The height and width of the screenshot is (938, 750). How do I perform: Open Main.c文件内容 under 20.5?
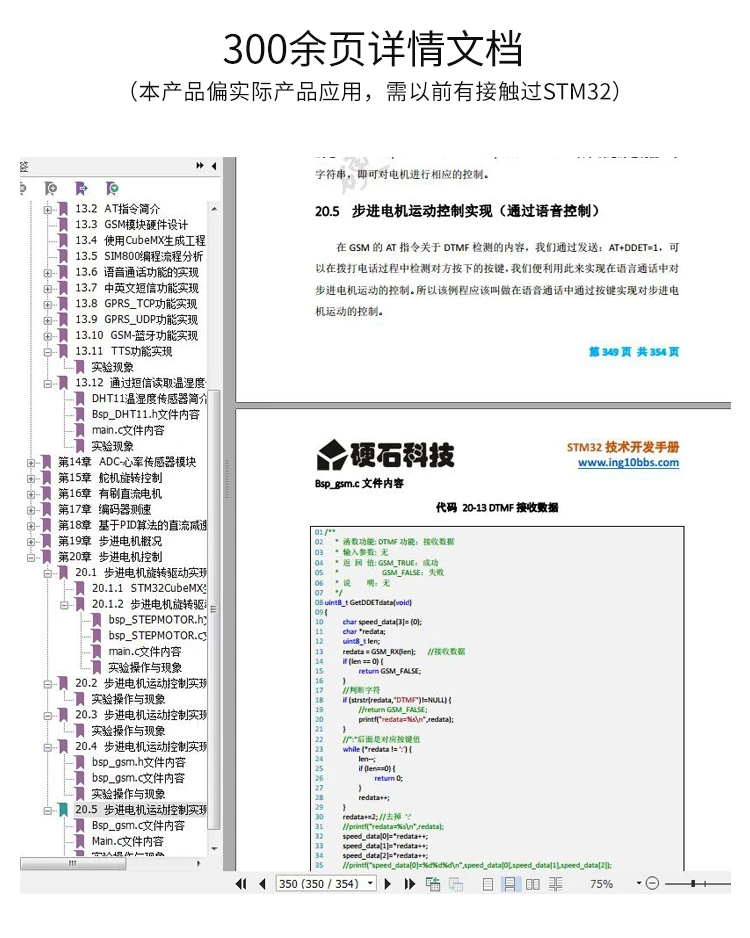tap(127, 841)
